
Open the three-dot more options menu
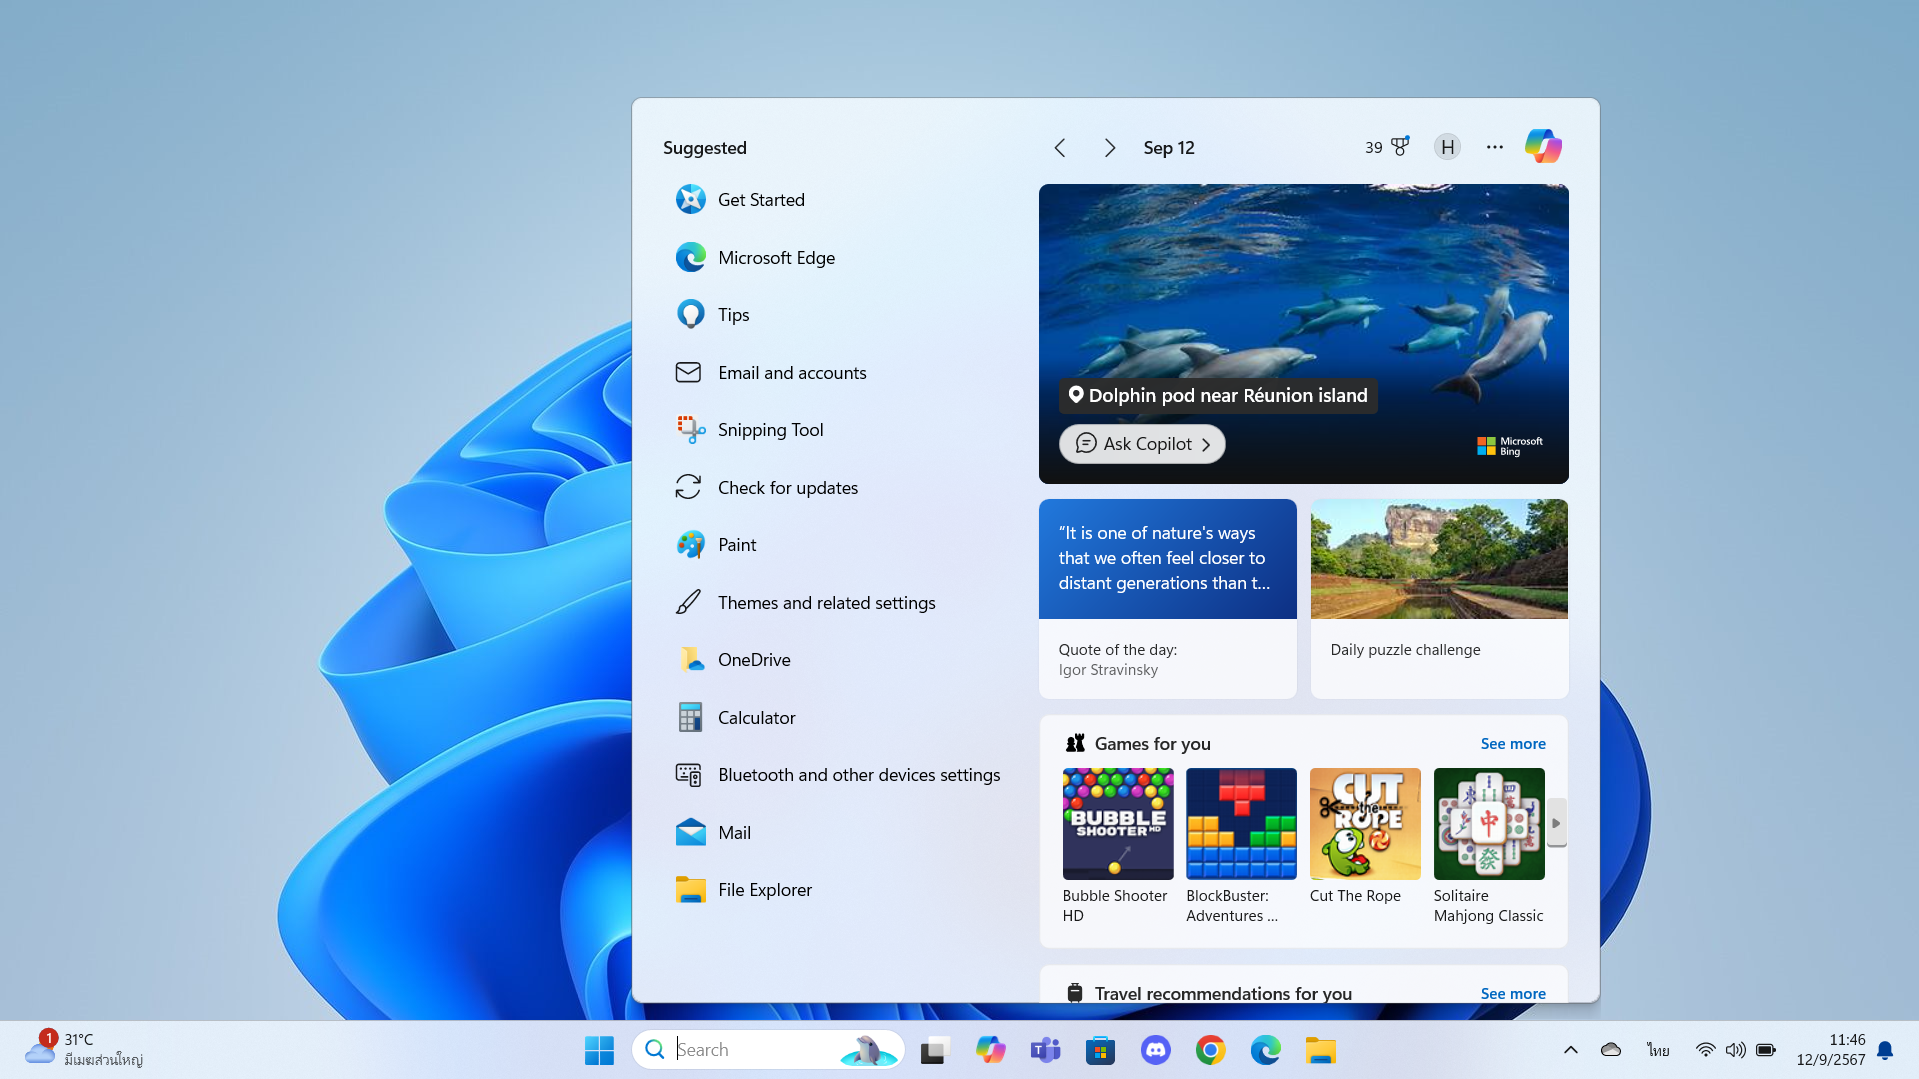(x=1494, y=147)
